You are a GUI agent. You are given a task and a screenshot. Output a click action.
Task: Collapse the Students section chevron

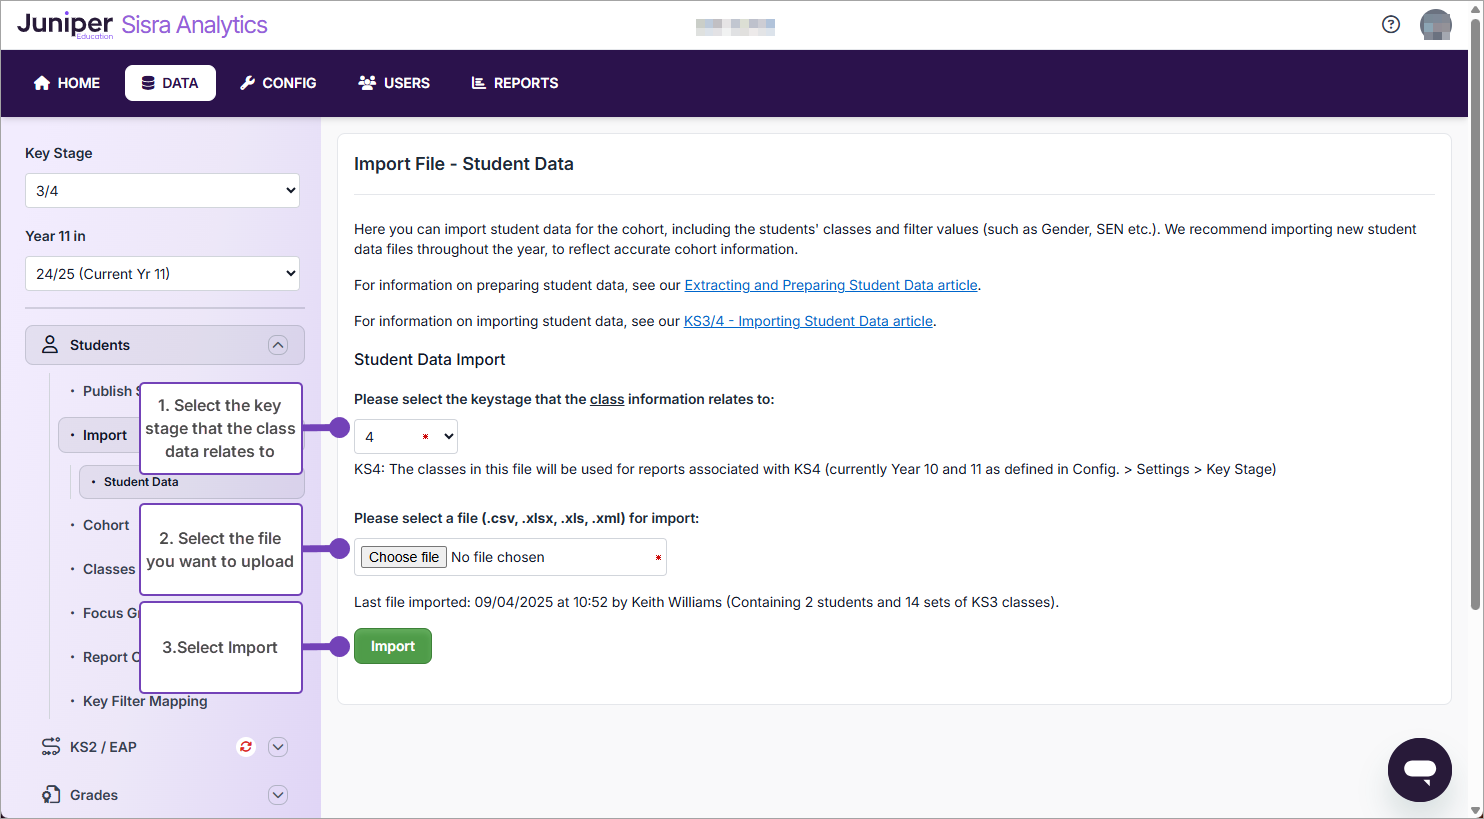(x=278, y=344)
